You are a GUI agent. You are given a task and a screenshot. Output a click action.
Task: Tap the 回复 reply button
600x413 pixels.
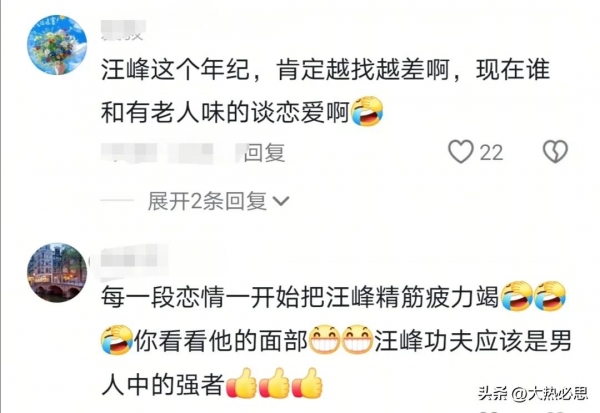pos(264,152)
